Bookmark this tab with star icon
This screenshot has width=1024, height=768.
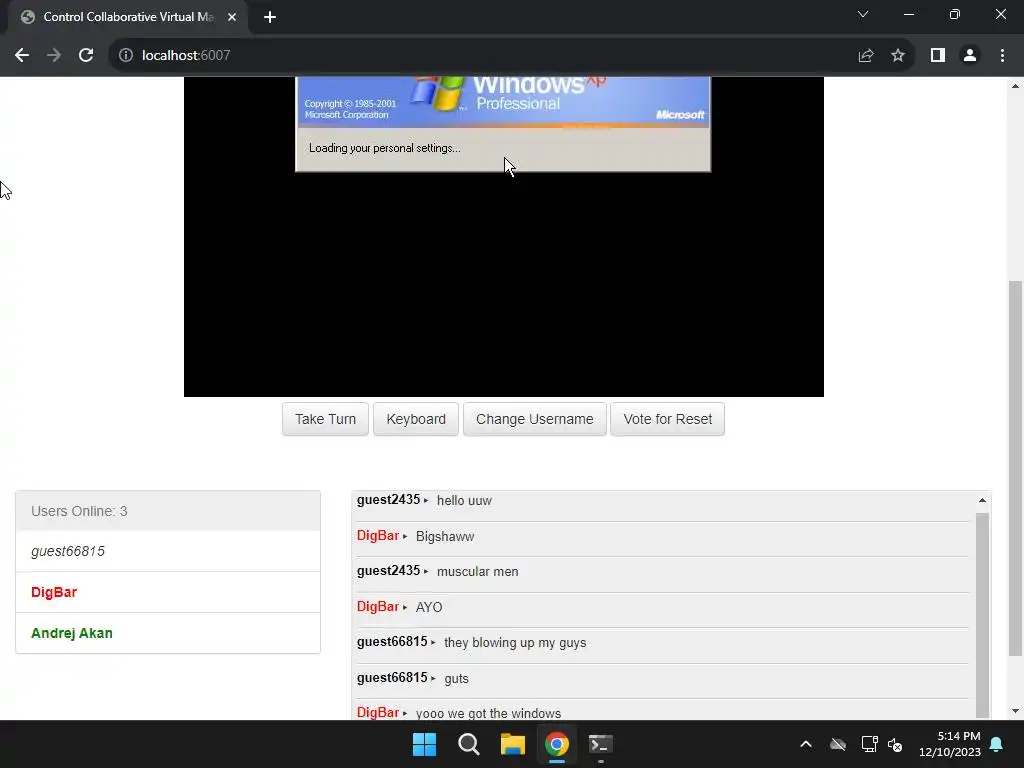(898, 56)
